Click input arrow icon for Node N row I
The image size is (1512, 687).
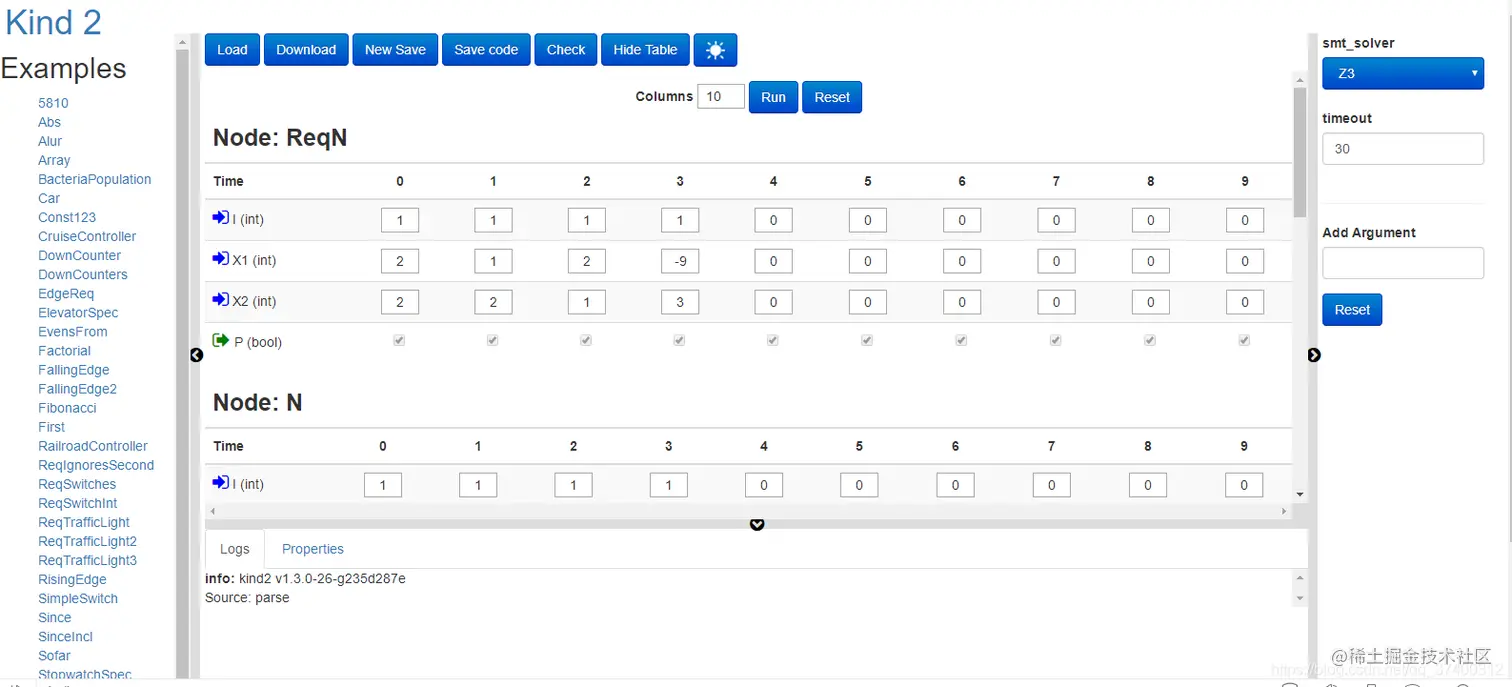click(221, 483)
